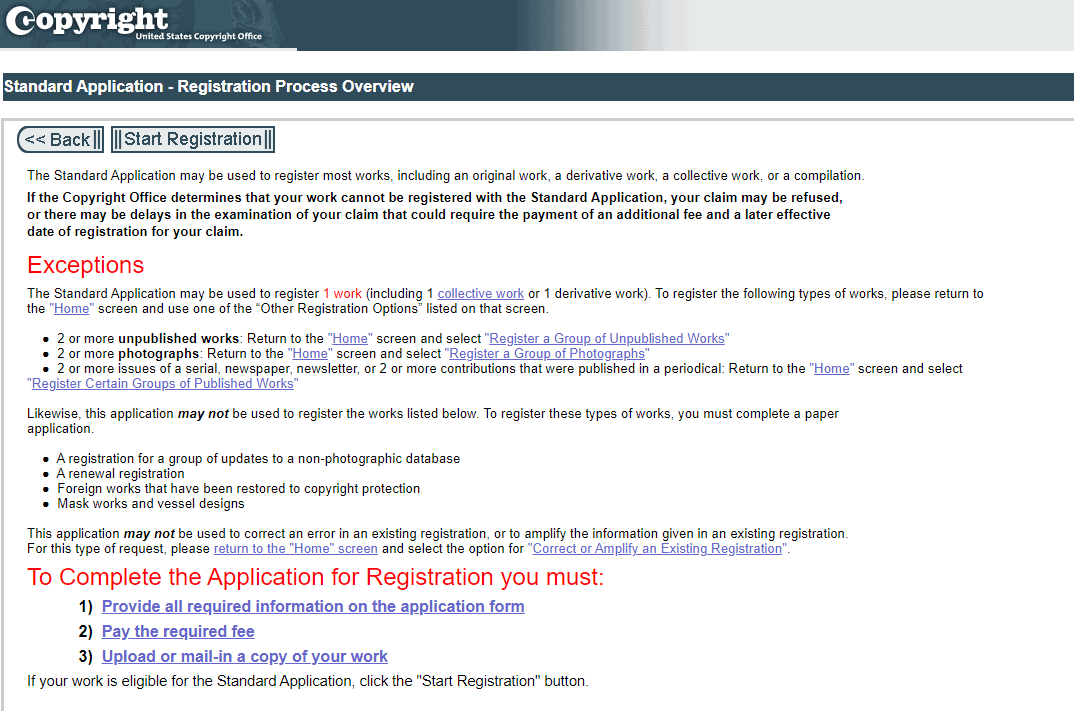This screenshot has width=1074, height=711.
Task: Click Upload or mail-in a copy link
Action: click(244, 656)
